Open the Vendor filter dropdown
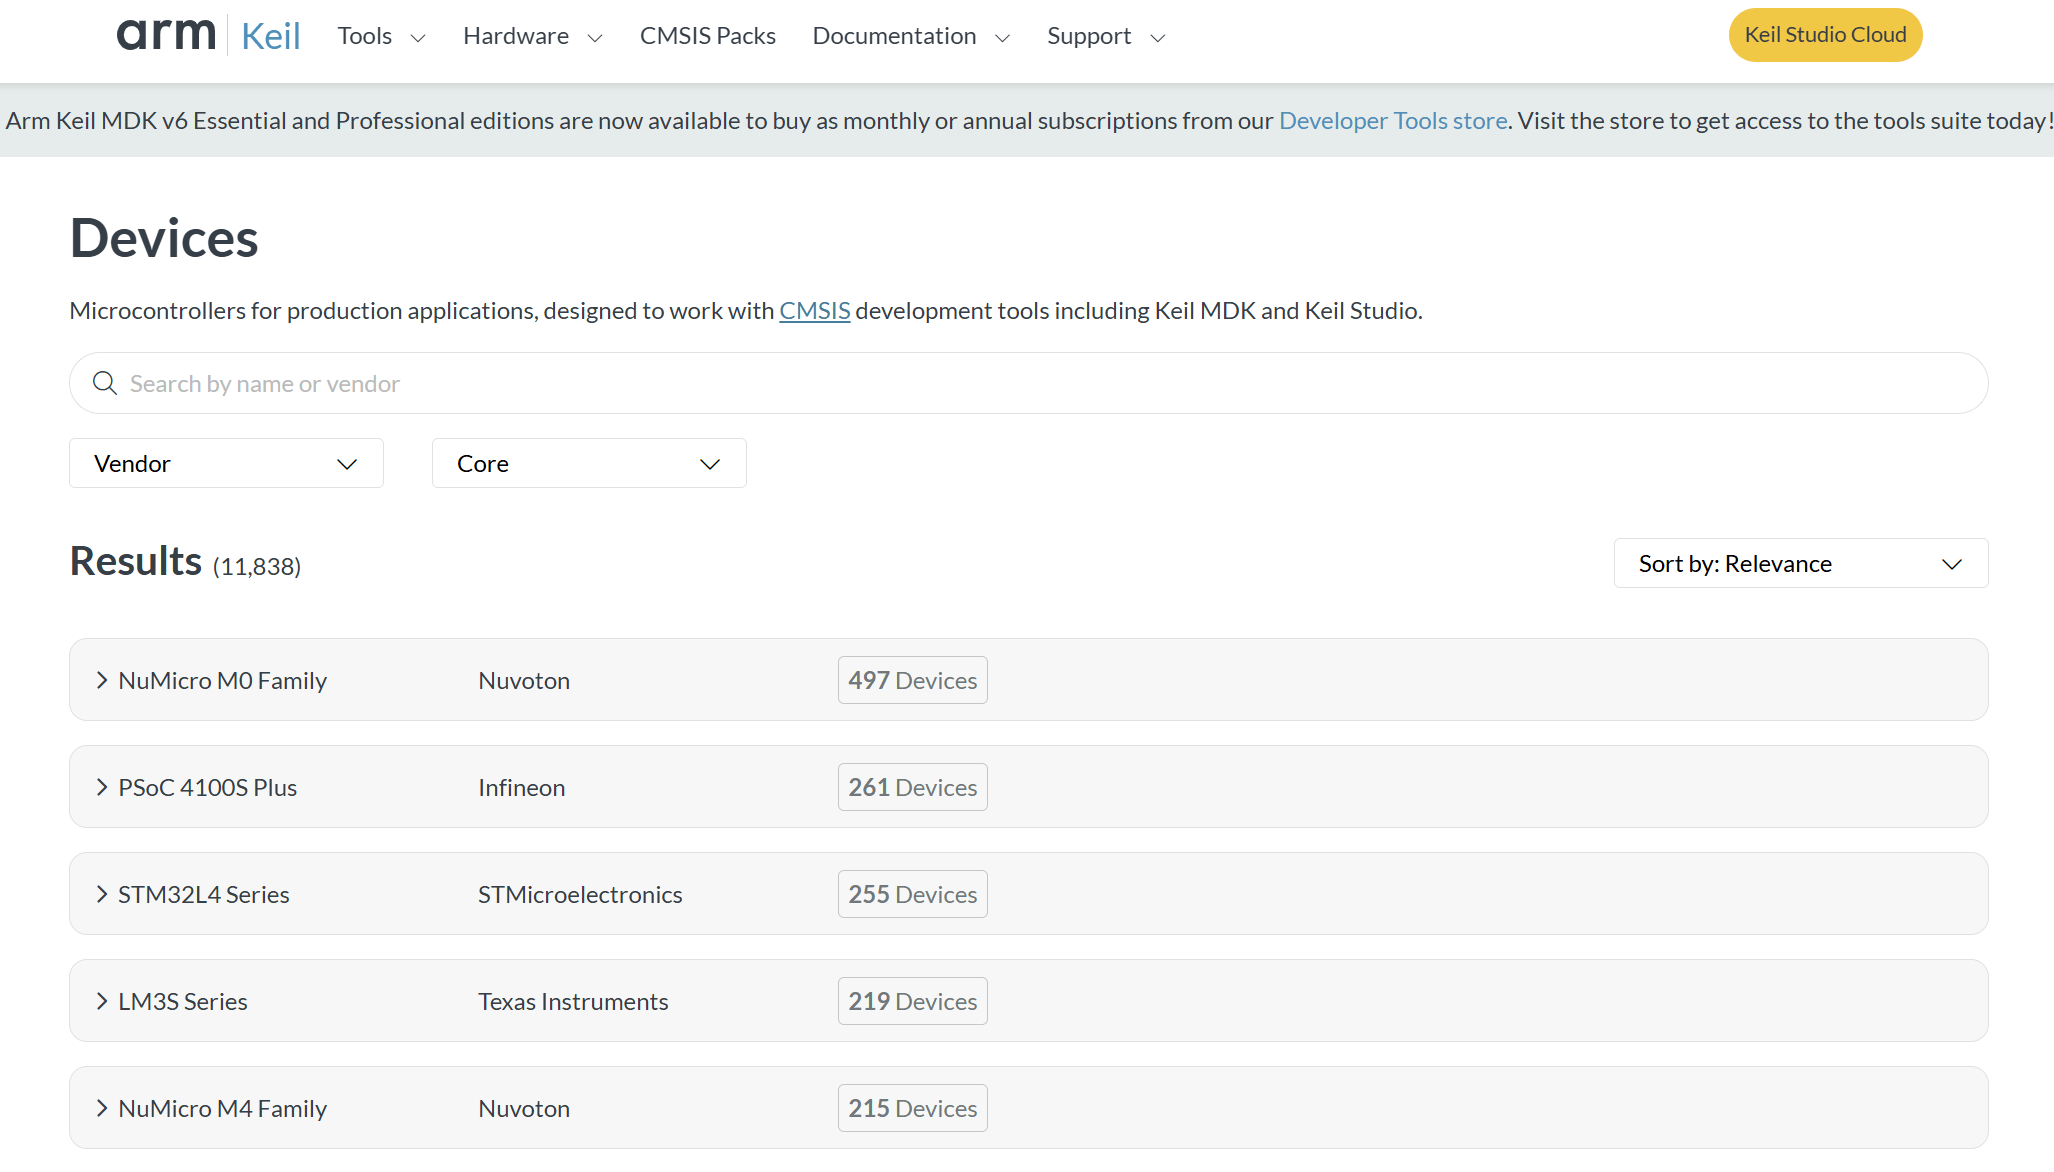Image resolution: width=2054 pixels, height=1172 pixels. pos(226,463)
